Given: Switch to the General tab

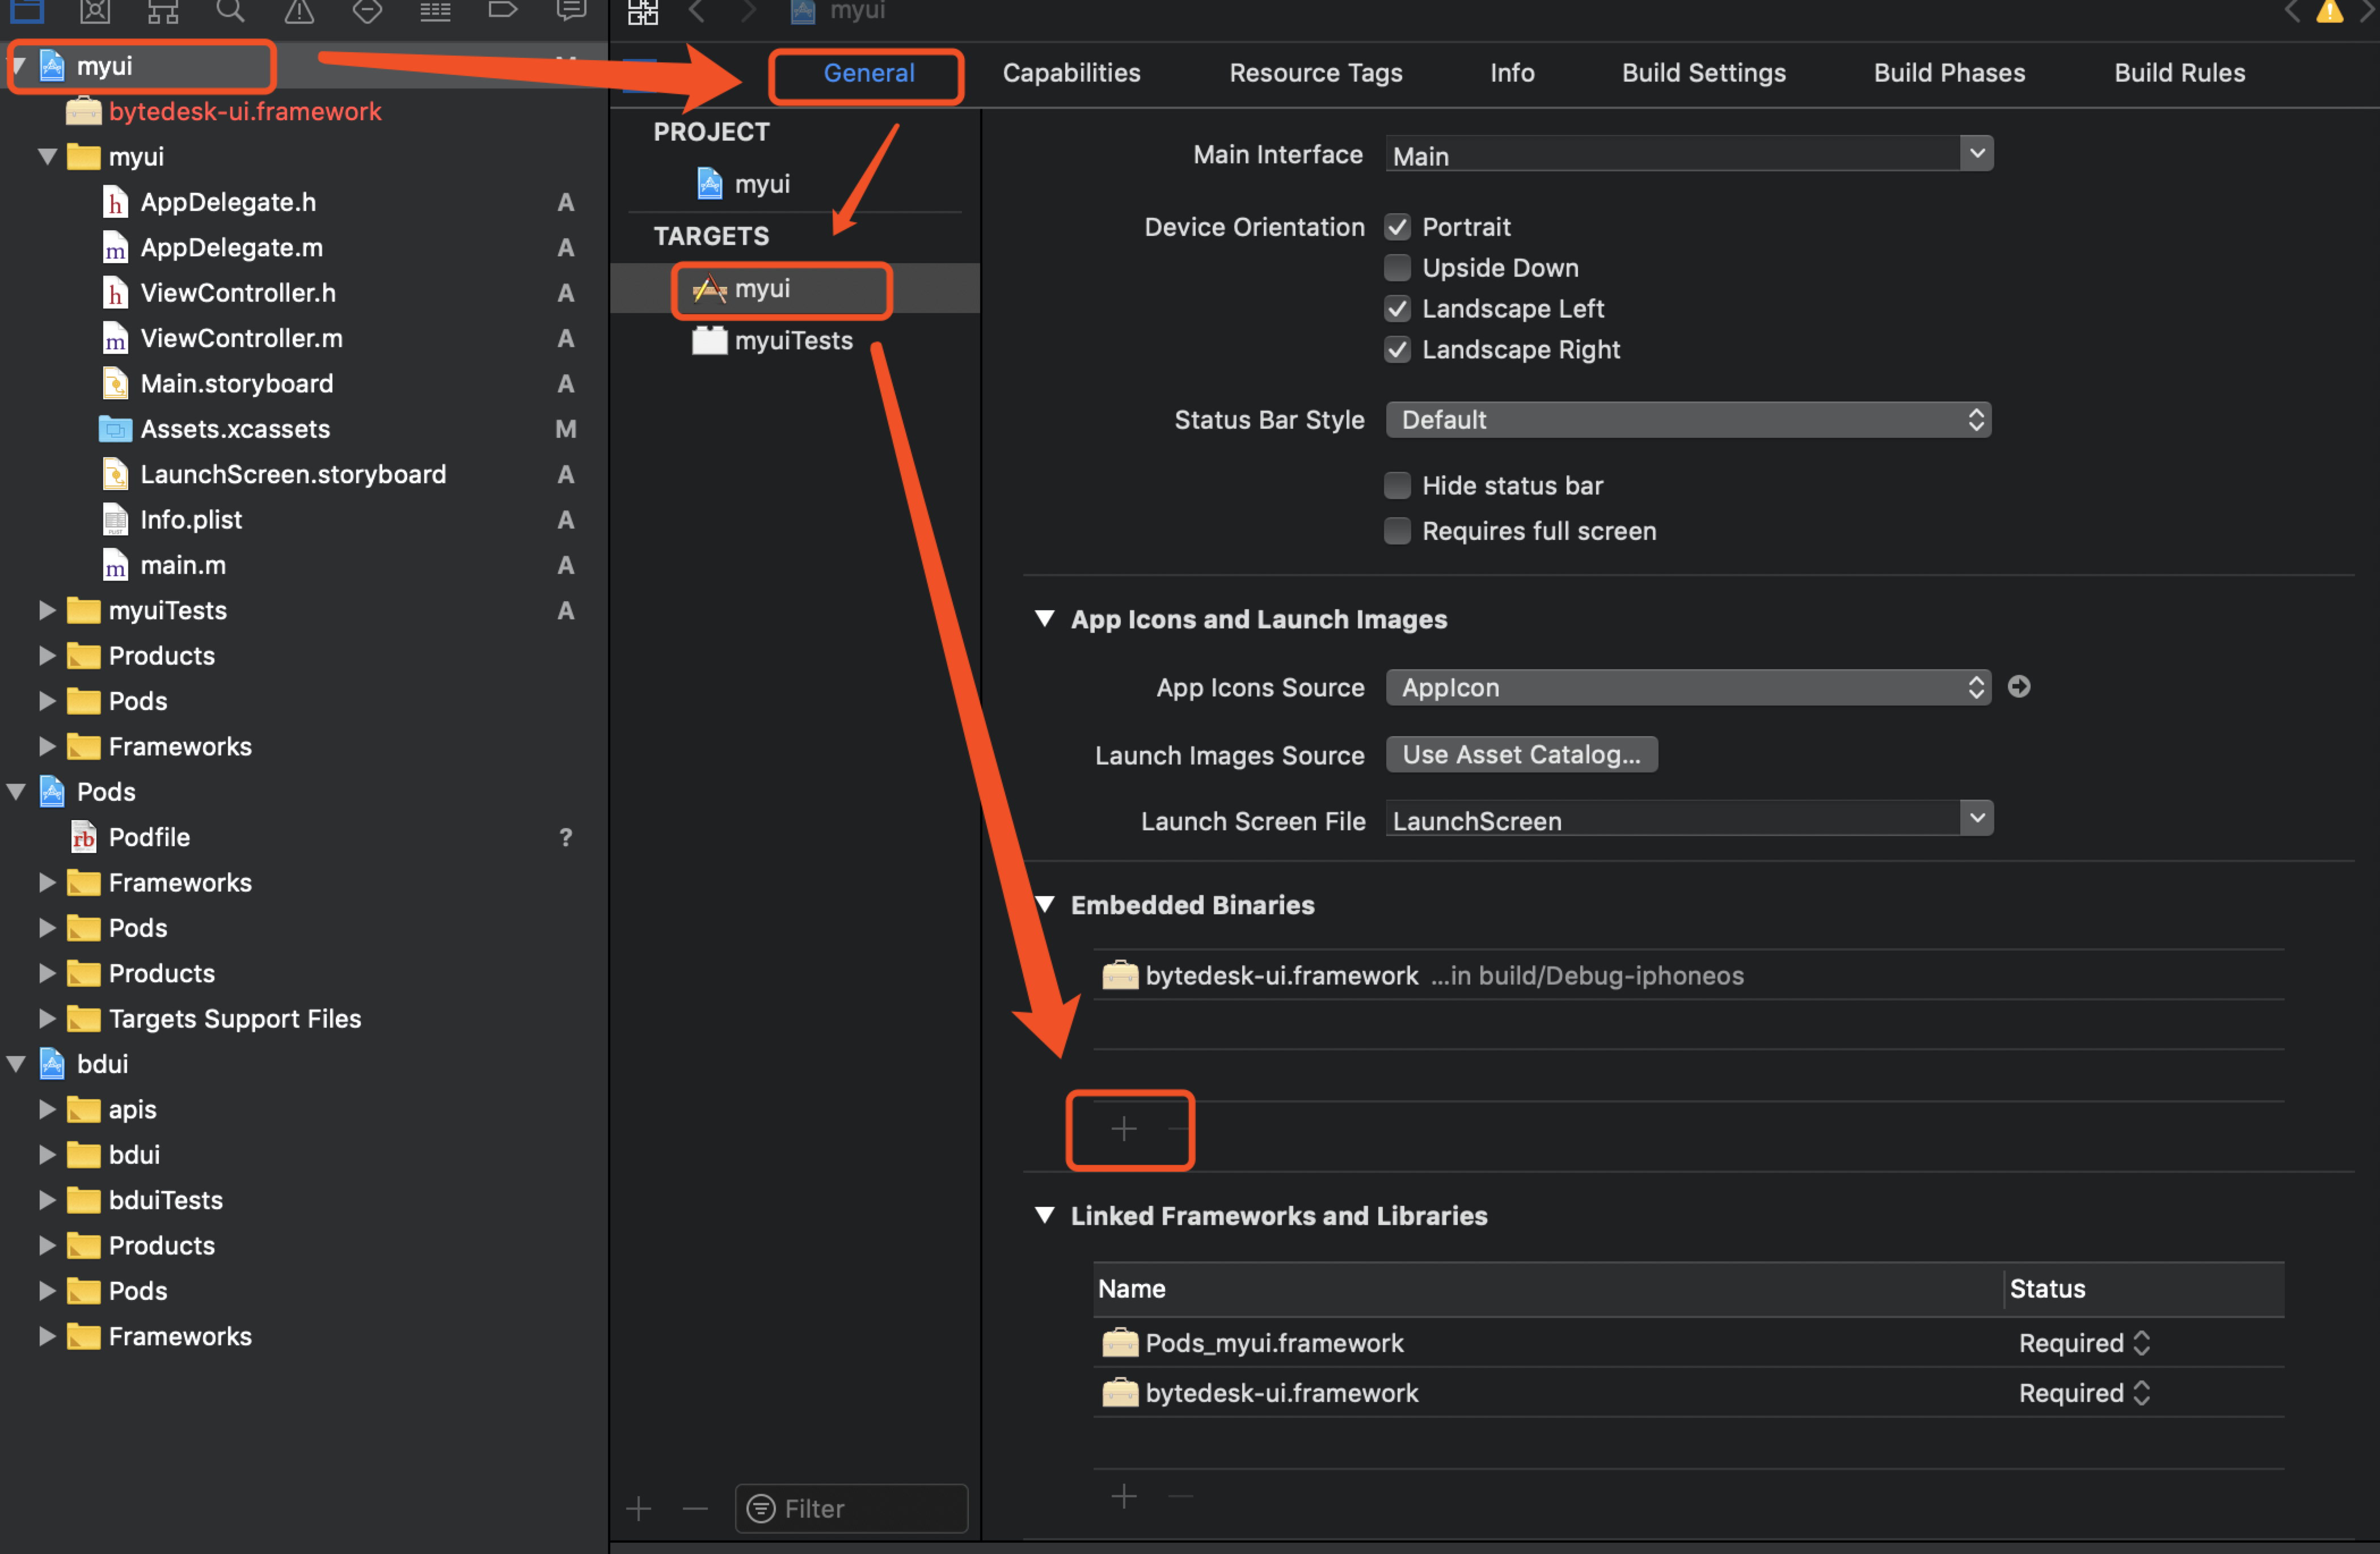Looking at the screenshot, I should pos(868,73).
